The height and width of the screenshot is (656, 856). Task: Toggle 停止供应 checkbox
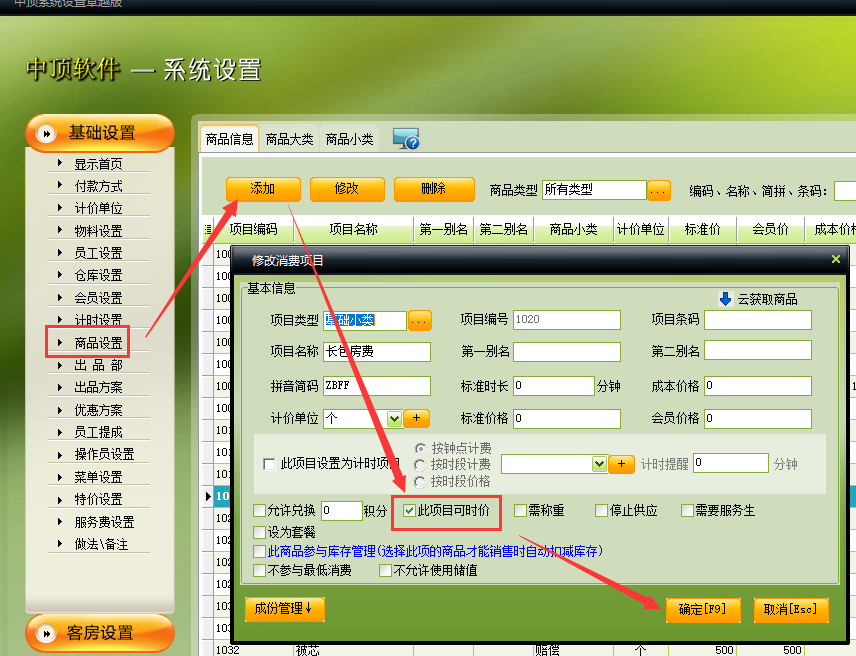click(601, 510)
